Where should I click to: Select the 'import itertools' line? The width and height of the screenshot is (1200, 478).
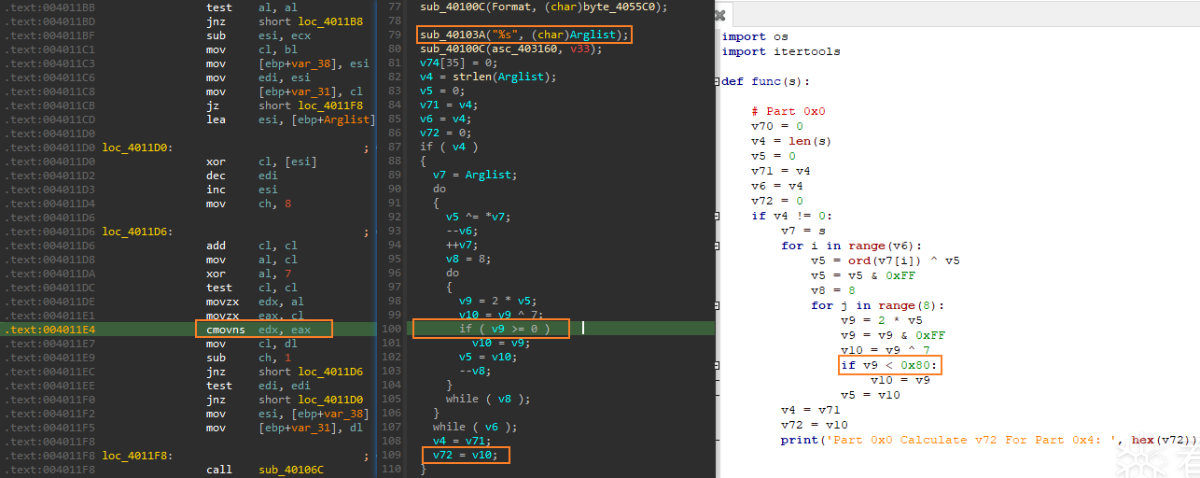pyautogui.click(x=781, y=51)
